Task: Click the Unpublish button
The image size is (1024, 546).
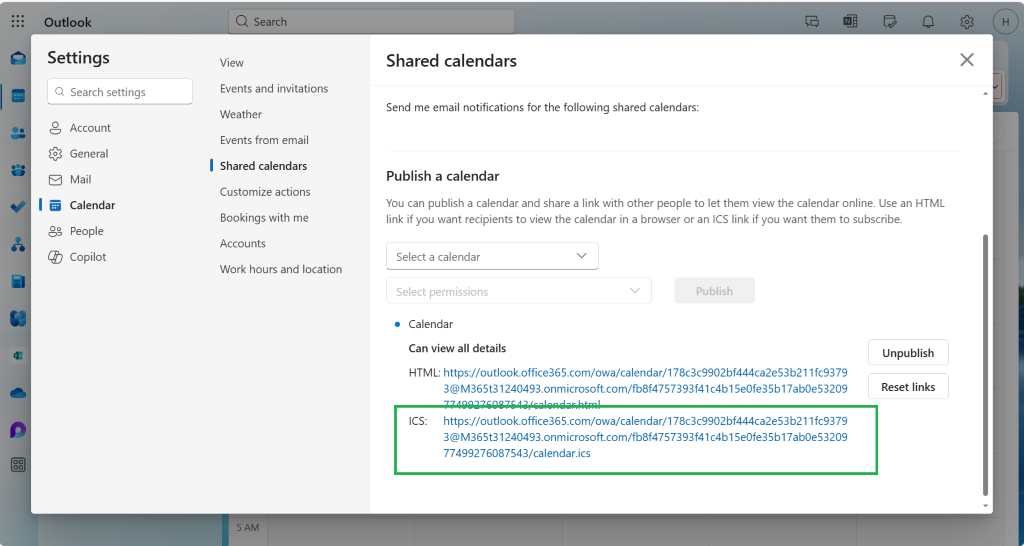Action: pos(908,353)
